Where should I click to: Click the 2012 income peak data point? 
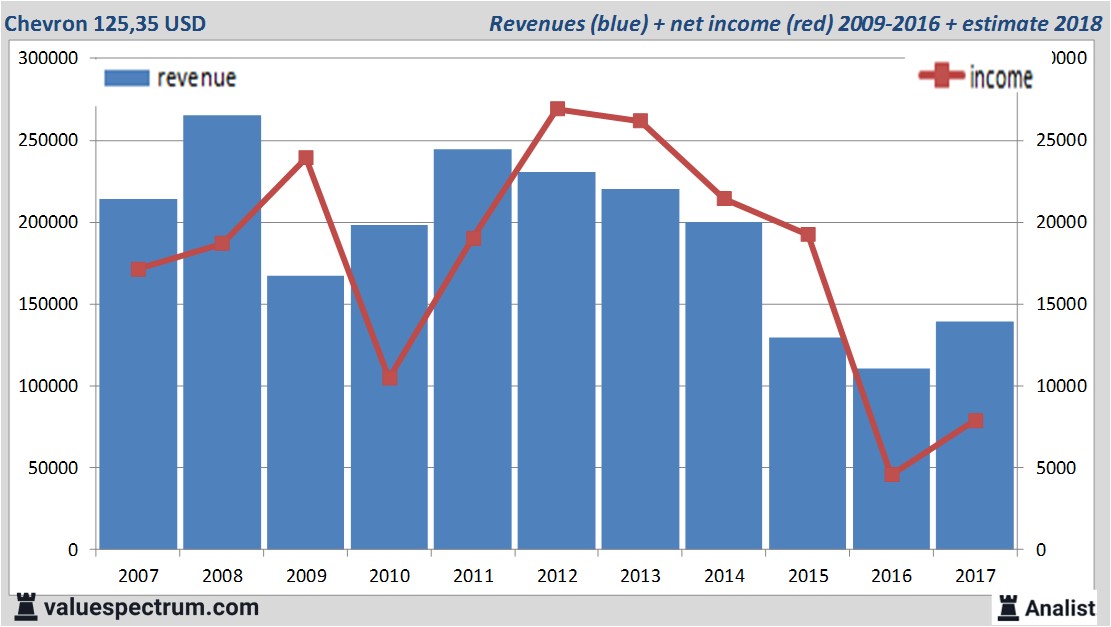tap(558, 108)
